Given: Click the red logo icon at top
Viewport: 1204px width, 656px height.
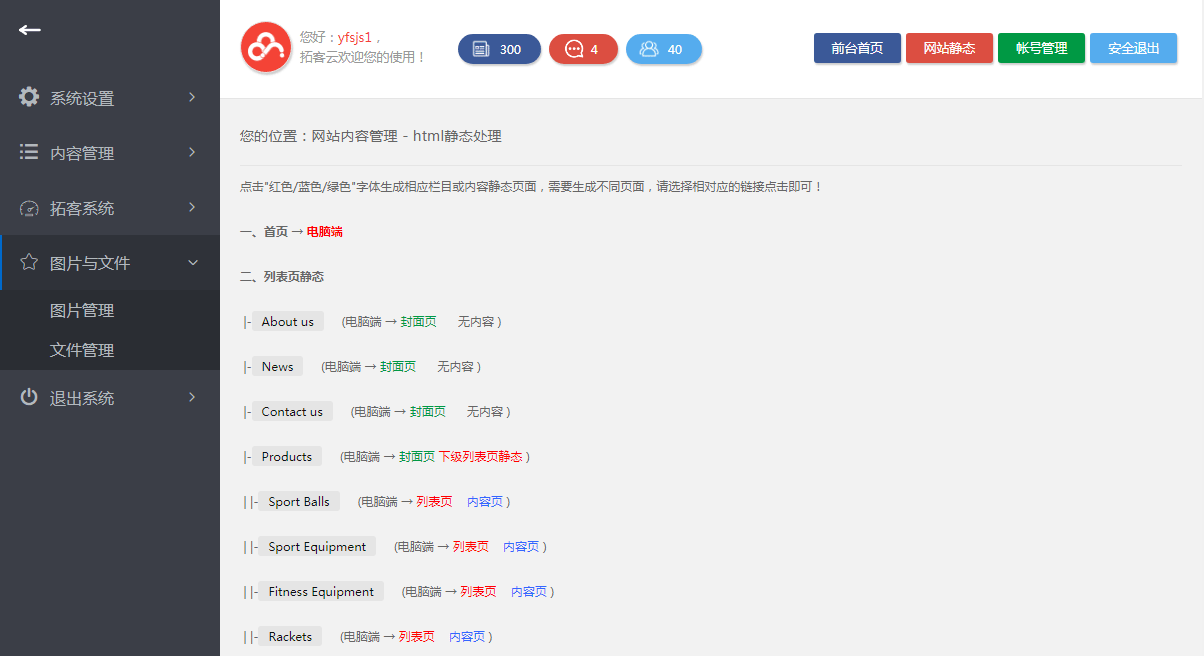Looking at the screenshot, I should (x=265, y=47).
